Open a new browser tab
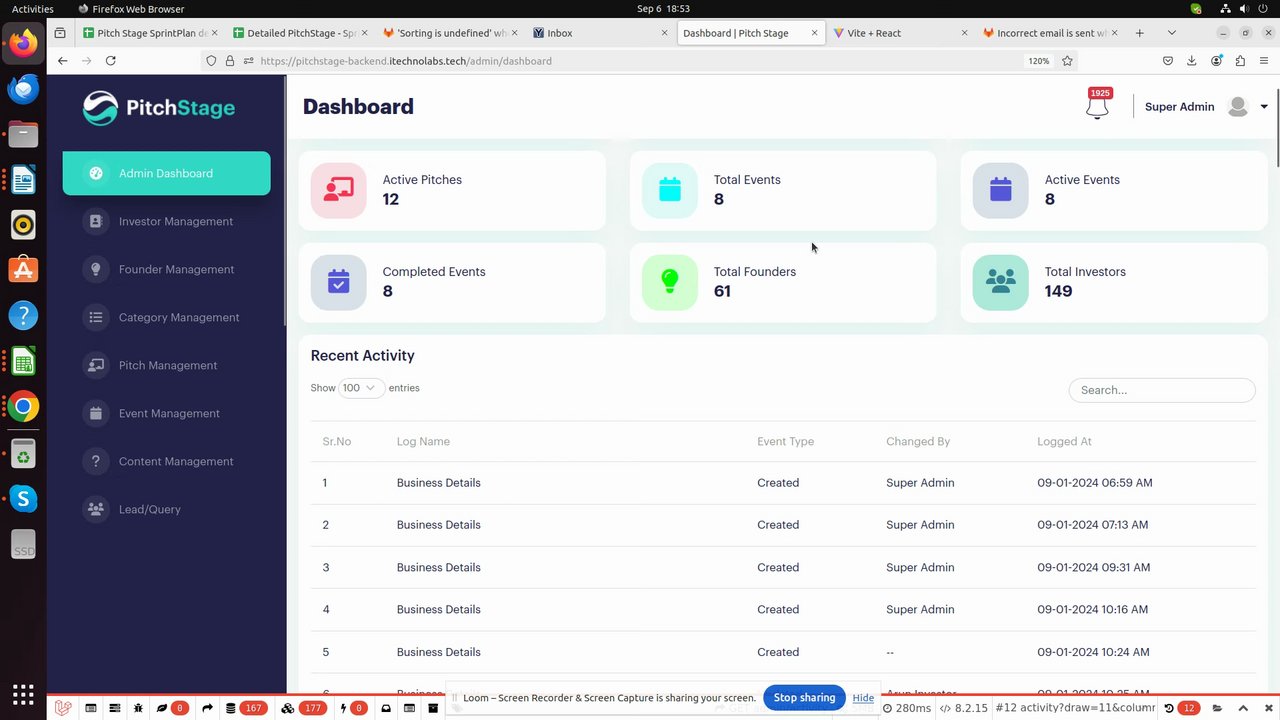This screenshot has width=1280, height=720. (1139, 33)
